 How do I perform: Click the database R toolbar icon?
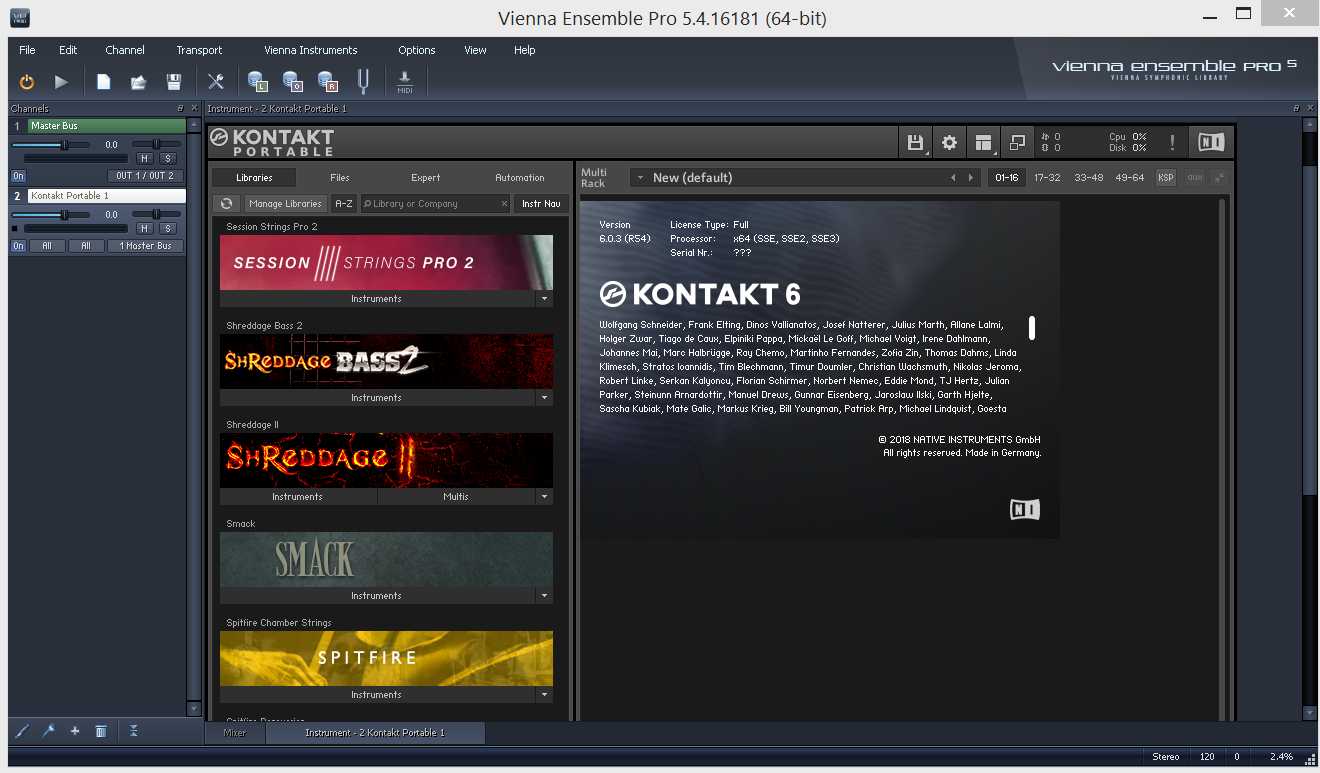point(327,82)
